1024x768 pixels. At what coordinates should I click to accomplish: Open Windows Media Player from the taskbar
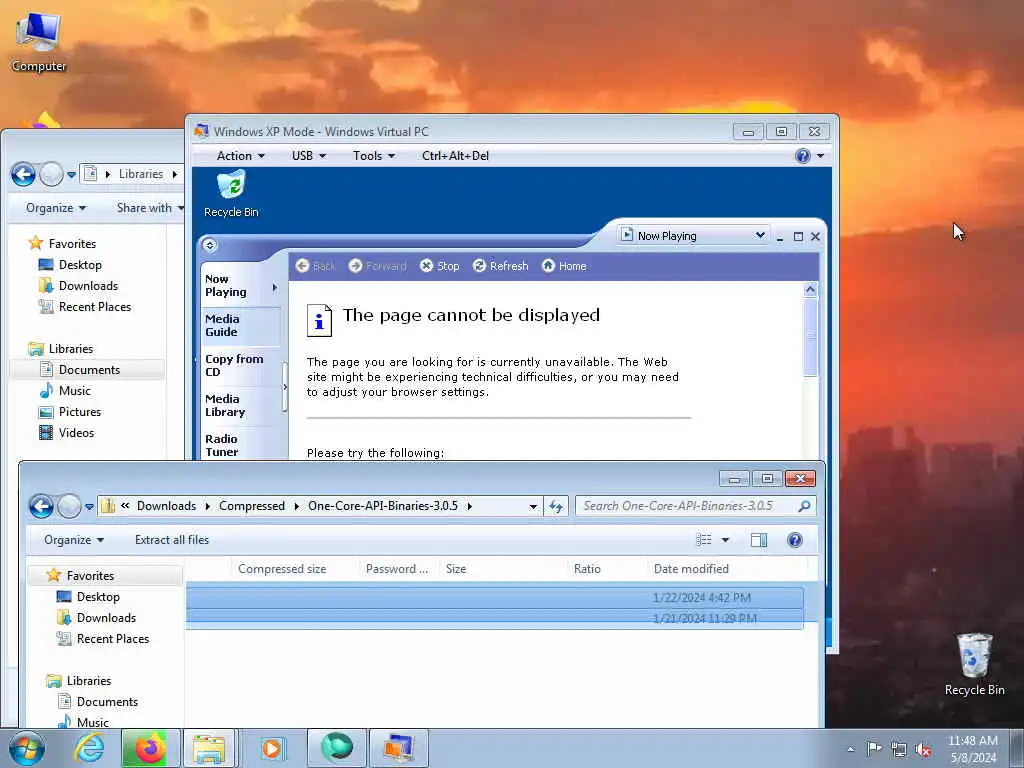pyautogui.click(x=272, y=748)
